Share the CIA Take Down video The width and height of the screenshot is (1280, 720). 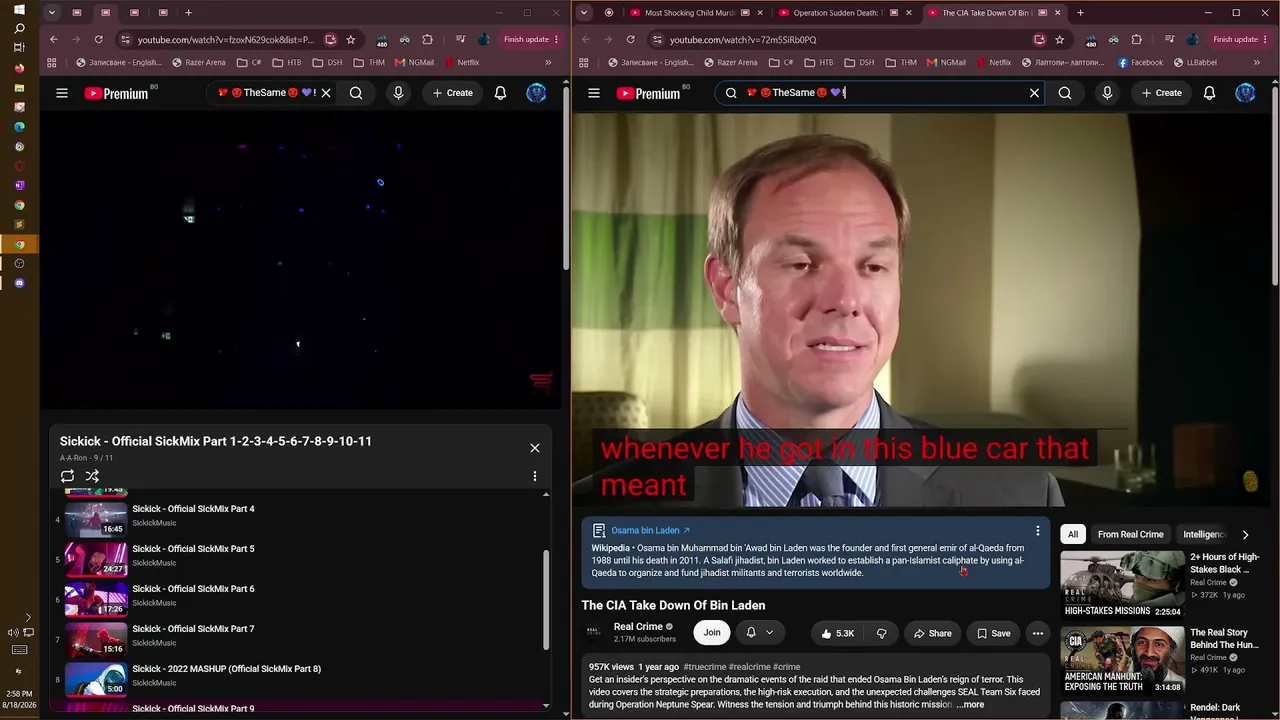coord(933,633)
